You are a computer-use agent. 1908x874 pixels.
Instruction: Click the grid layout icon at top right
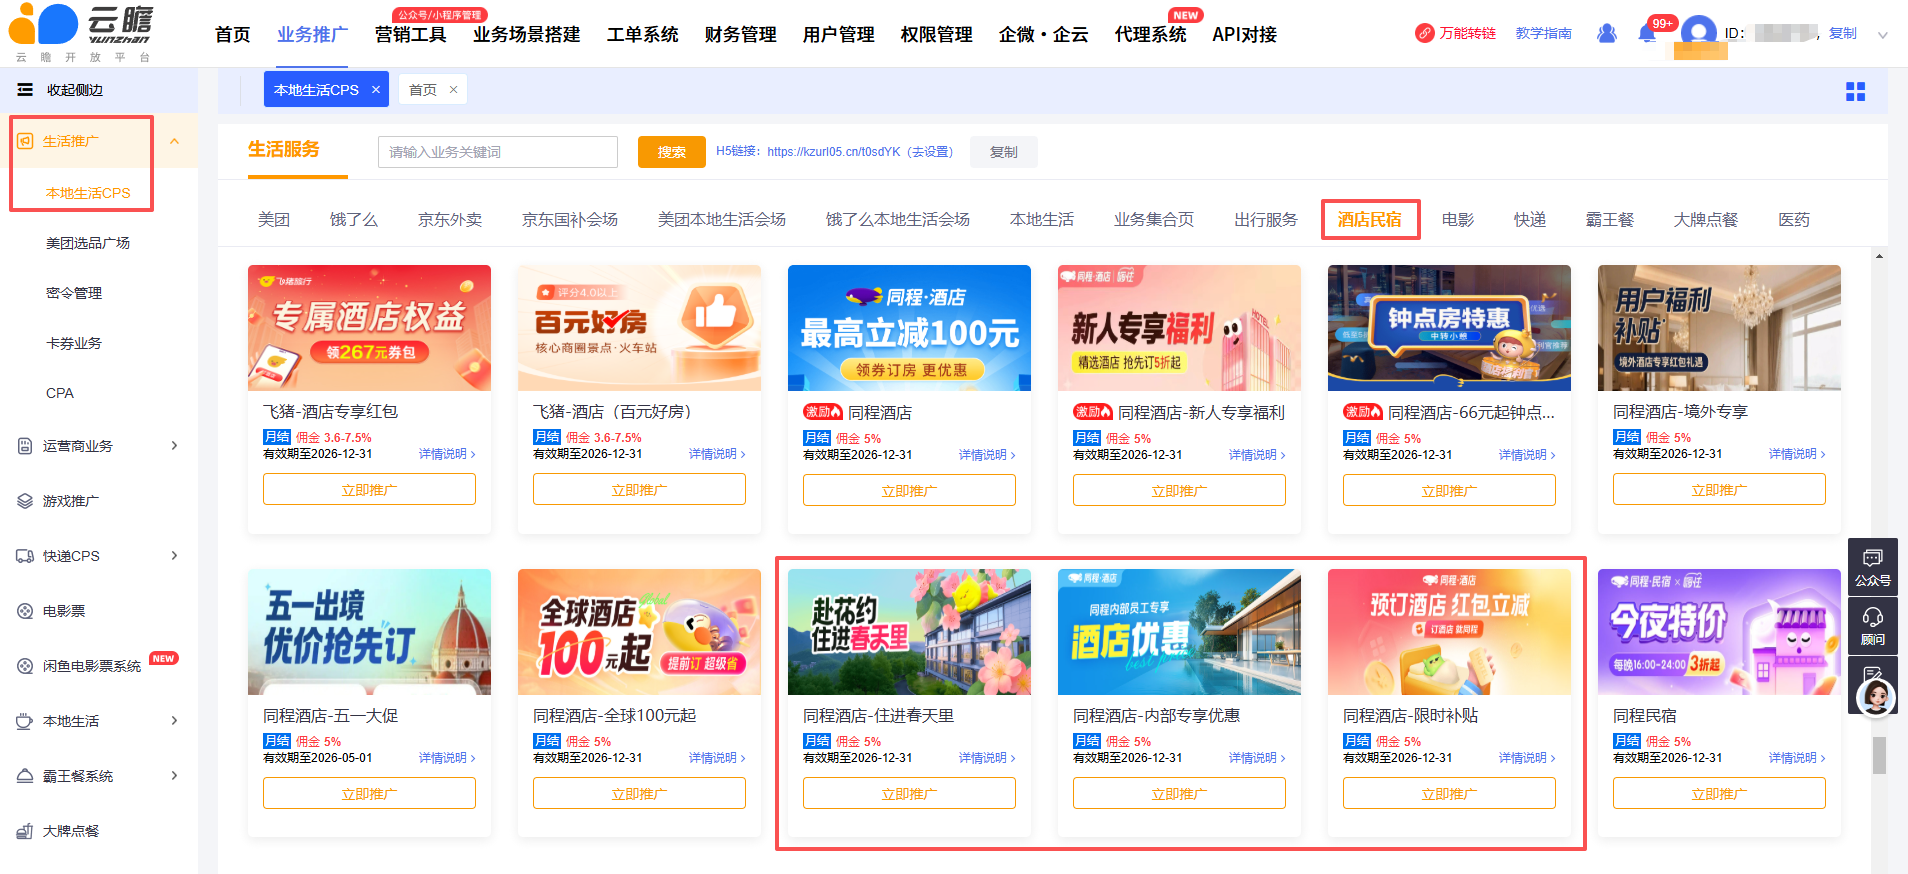(1855, 92)
